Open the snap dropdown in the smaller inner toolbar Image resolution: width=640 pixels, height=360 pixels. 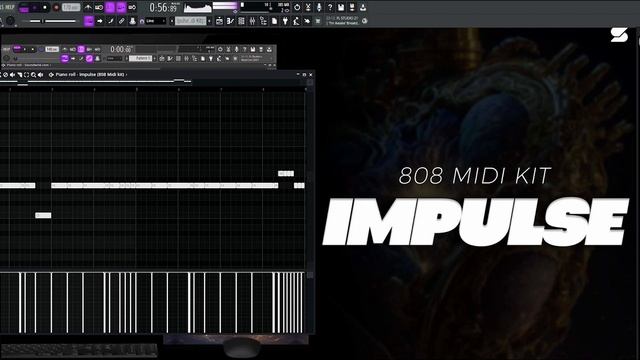coord(114,58)
